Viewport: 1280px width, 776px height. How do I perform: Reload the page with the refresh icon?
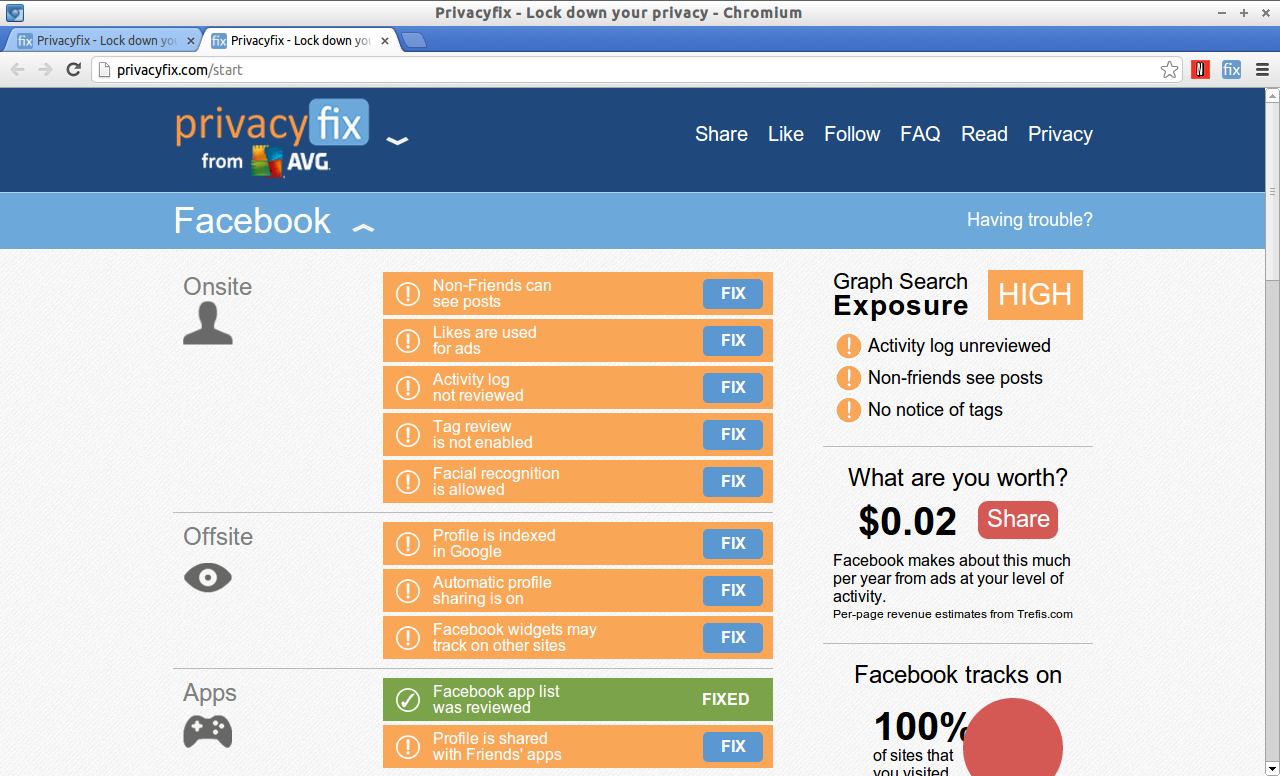(x=73, y=69)
